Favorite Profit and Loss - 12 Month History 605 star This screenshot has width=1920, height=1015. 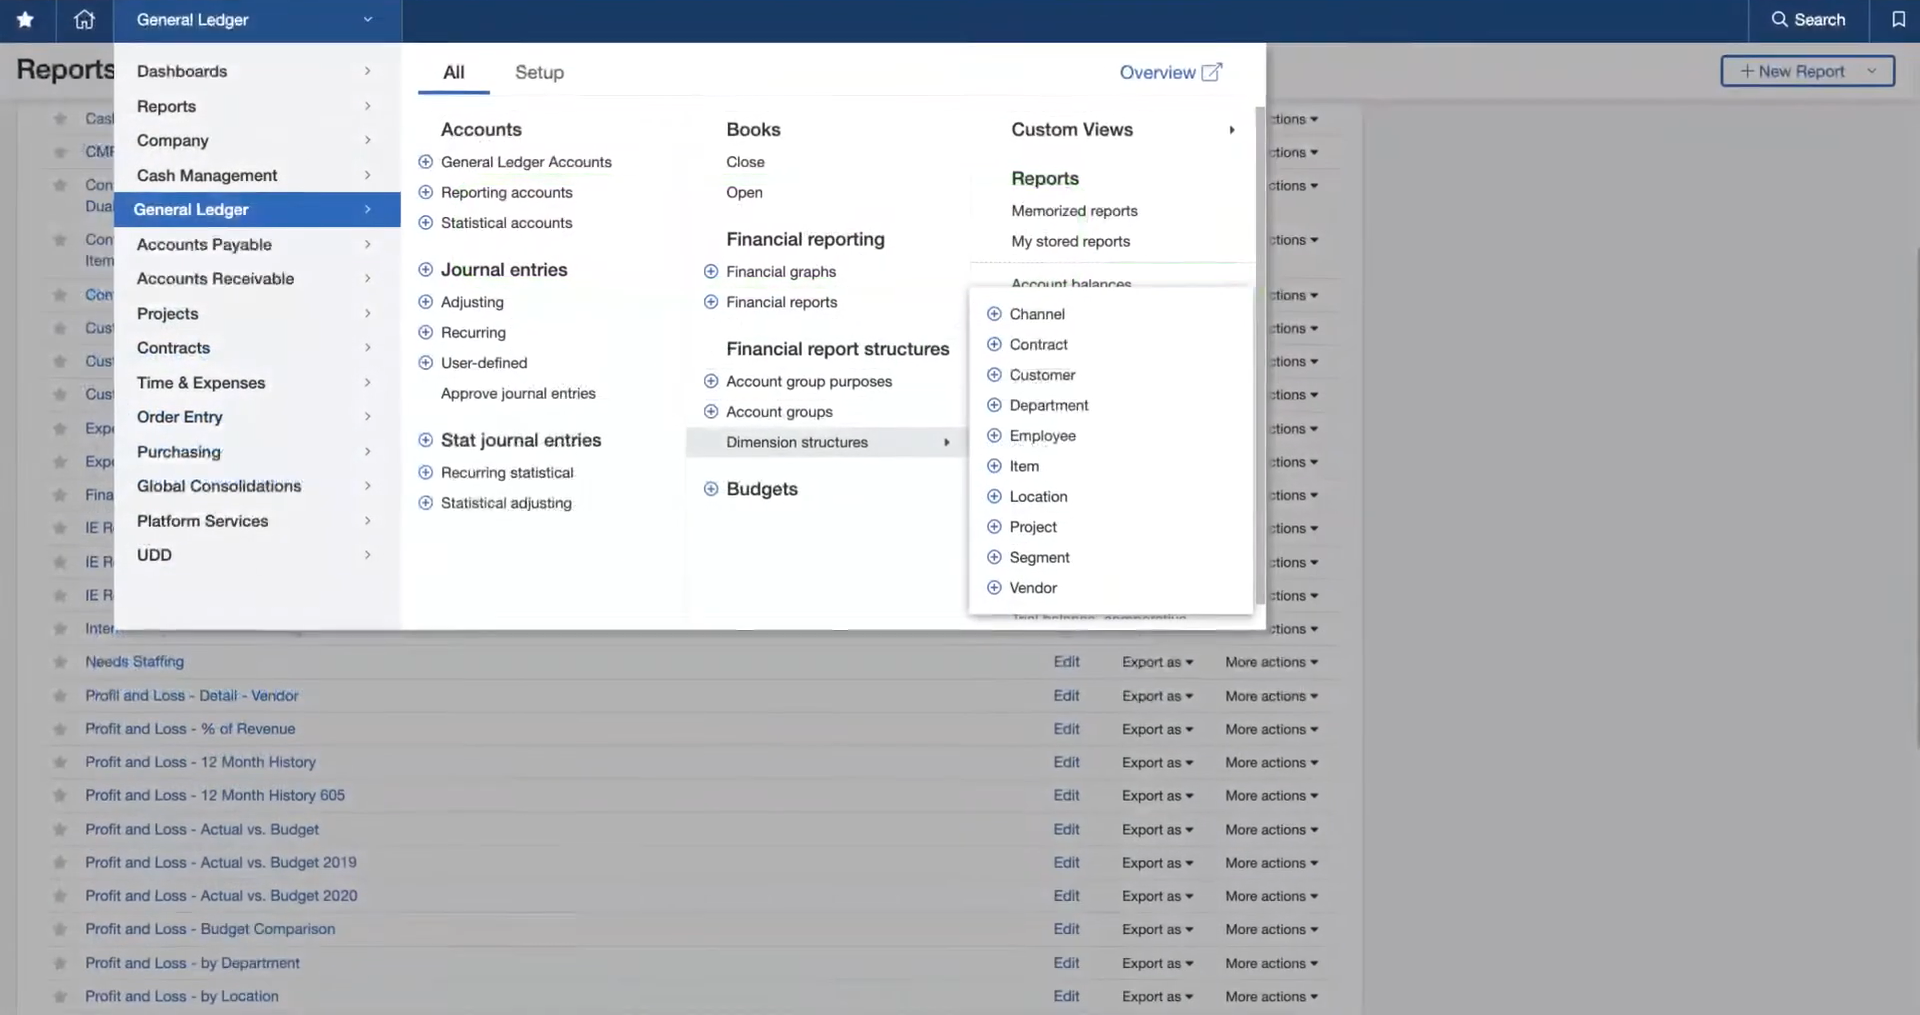(60, 796)
